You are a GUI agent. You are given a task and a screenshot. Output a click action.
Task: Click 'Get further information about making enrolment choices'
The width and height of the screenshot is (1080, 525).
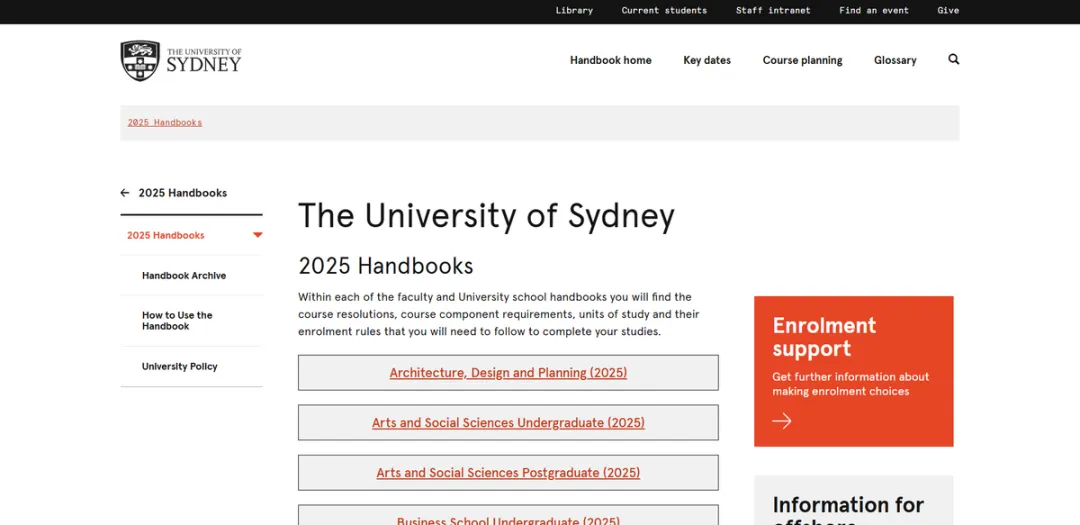click(x=850, y=384)
